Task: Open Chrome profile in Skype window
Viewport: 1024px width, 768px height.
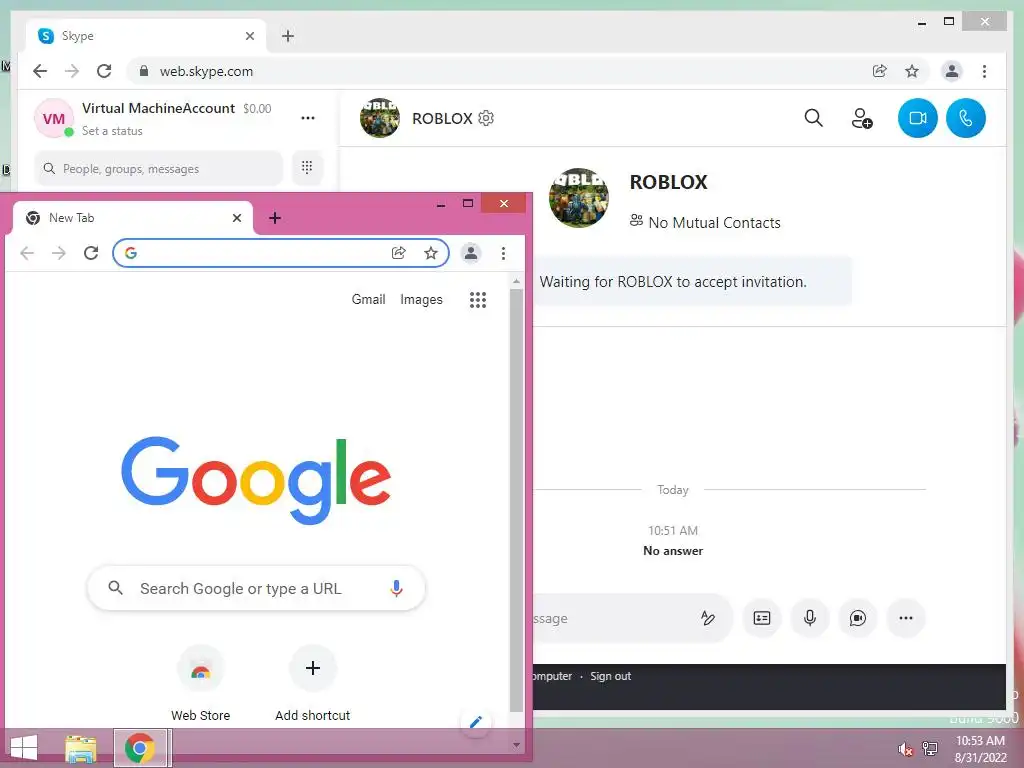Action: [952, 71]
